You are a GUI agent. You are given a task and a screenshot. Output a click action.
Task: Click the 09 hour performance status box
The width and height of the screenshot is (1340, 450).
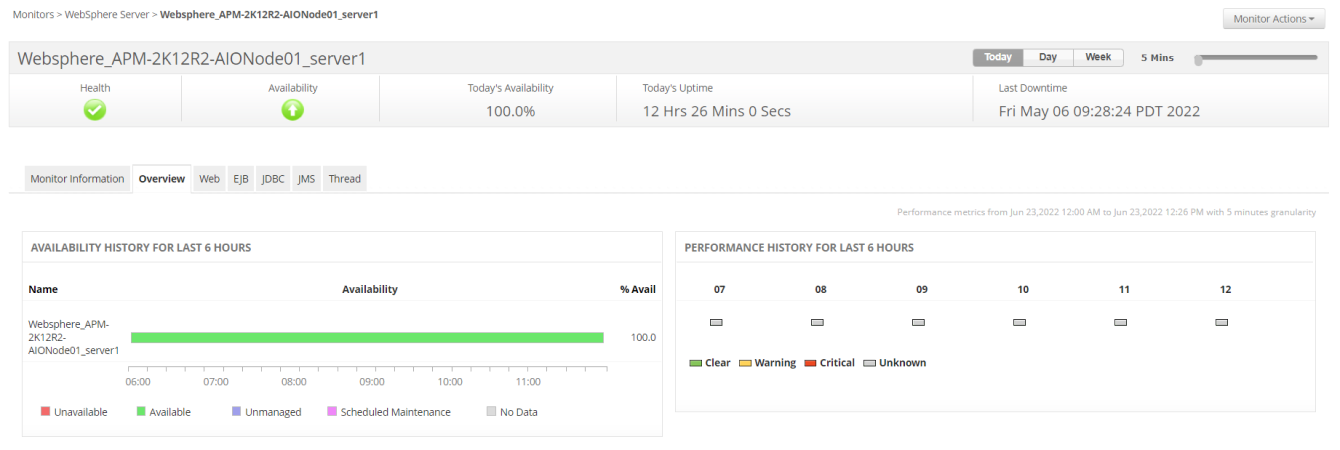click(918, 323)
